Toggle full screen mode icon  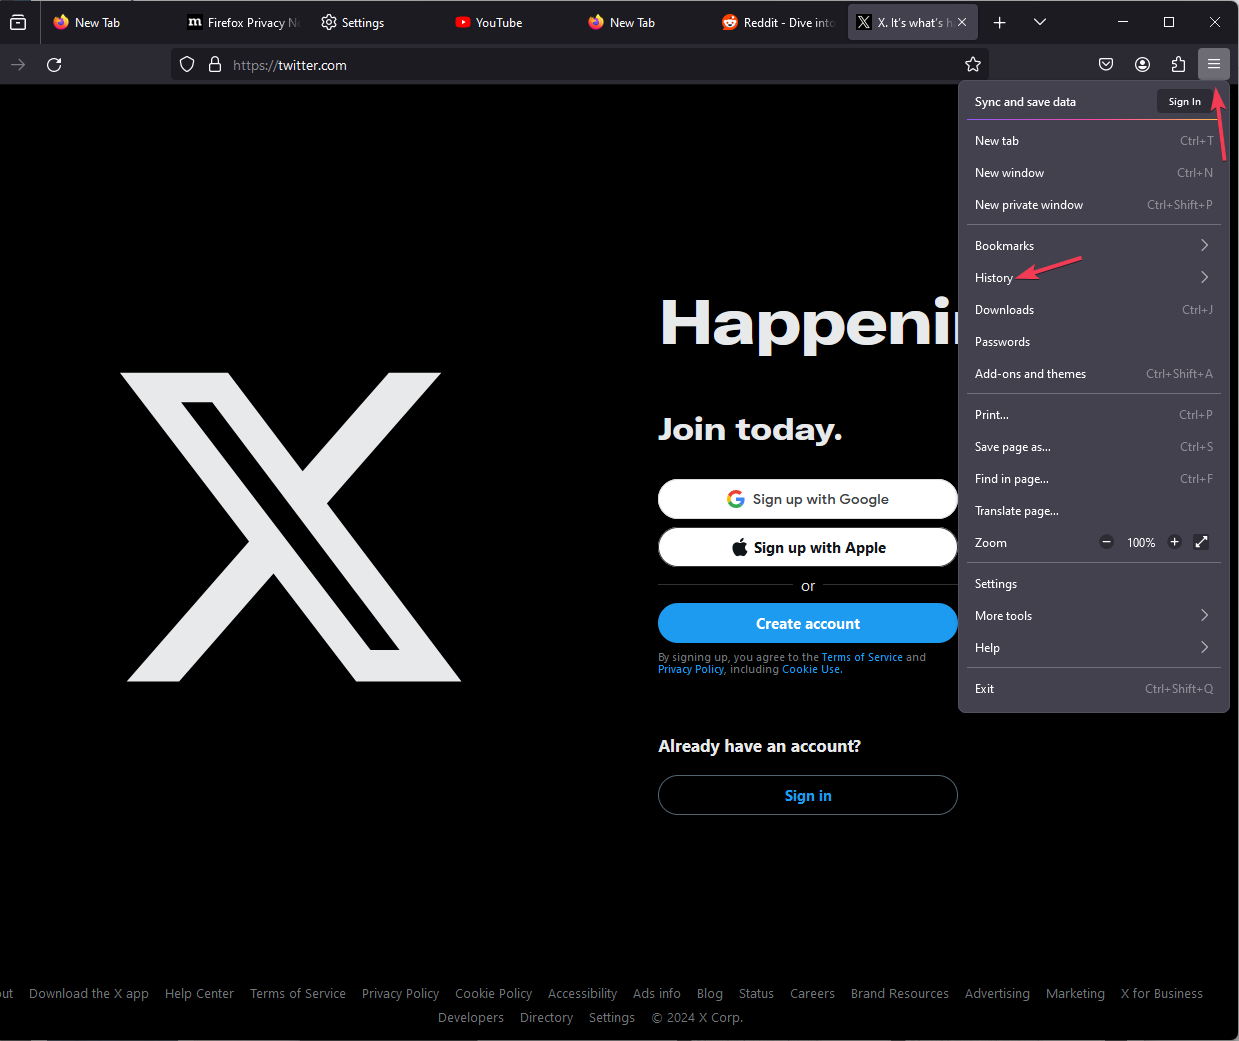[x=1201, y=542]
